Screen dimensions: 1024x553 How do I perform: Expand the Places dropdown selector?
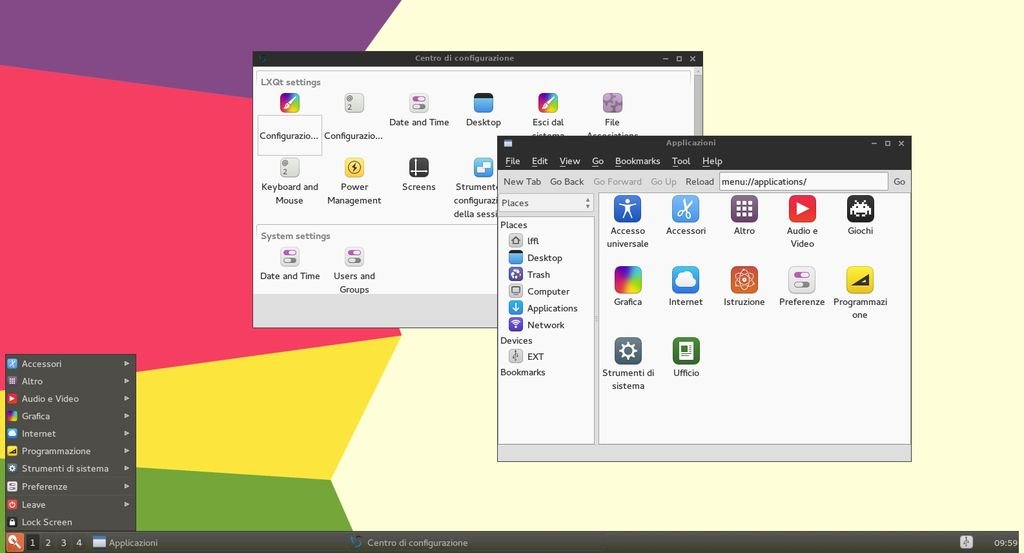click(x=546, y=203)
